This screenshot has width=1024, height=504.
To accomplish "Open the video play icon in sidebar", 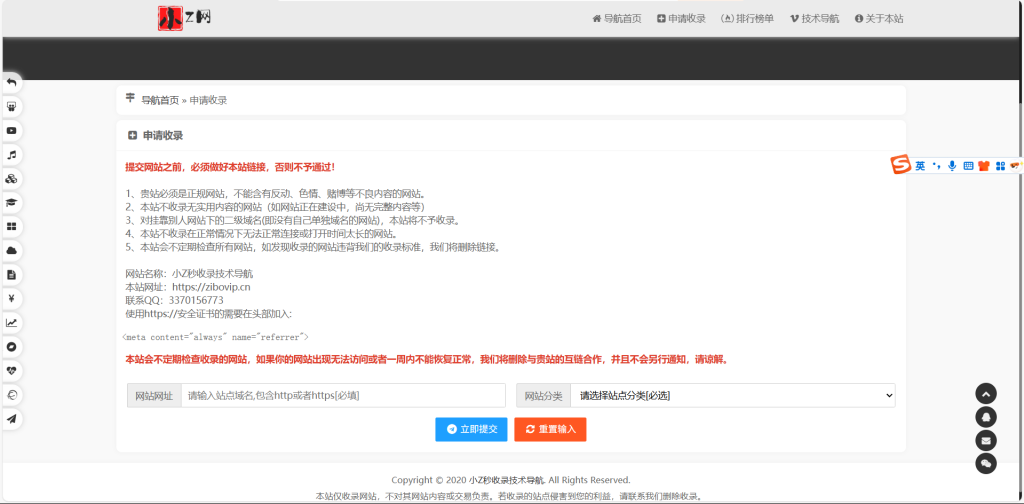I will [12, 130].
